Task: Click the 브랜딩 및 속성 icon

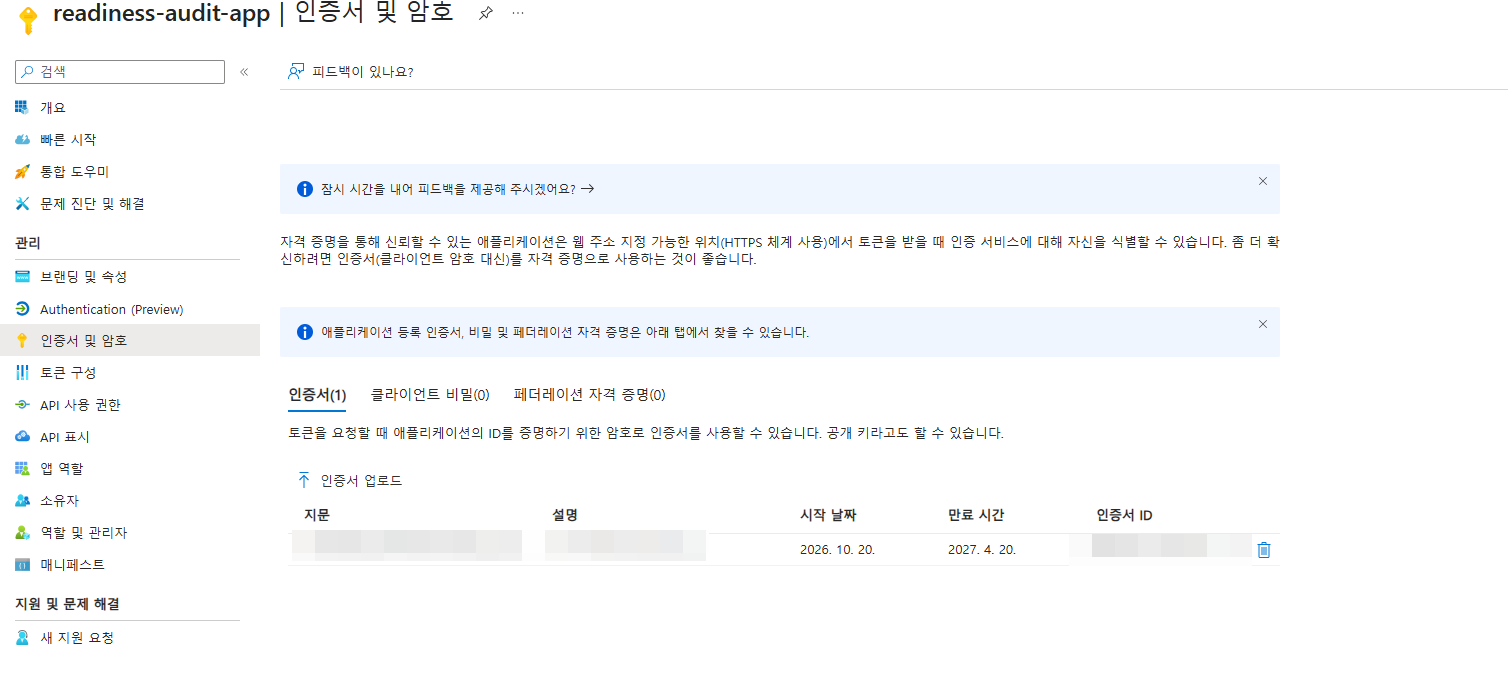Action: 22,276
